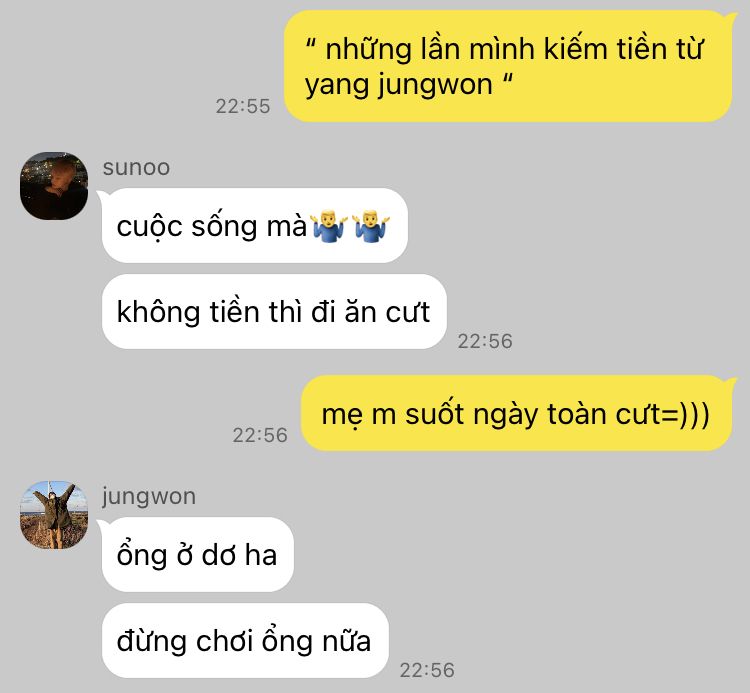Tap the first shrugging man emoji
Viewport: 750px width, 693px height.
330,226
